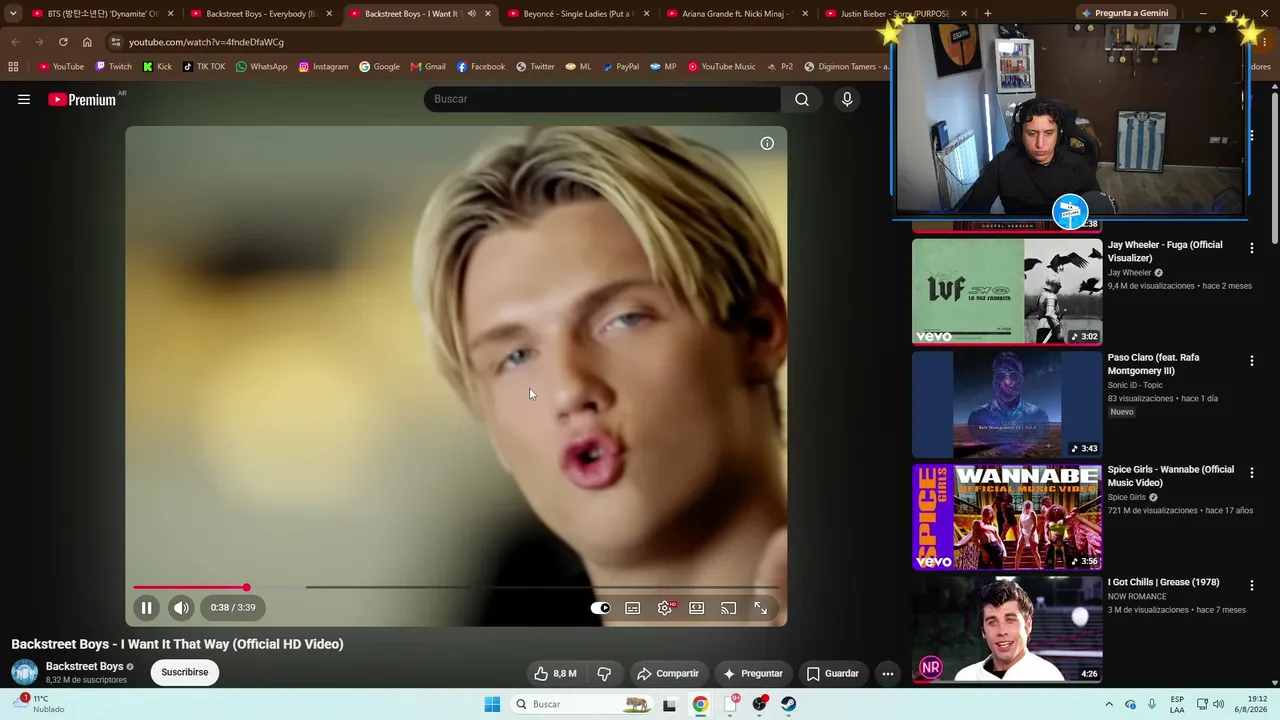Viewport: 1280px width, 720px height.
Task: Mute the playing tab's audio indicator
Action: pos(471,14)
